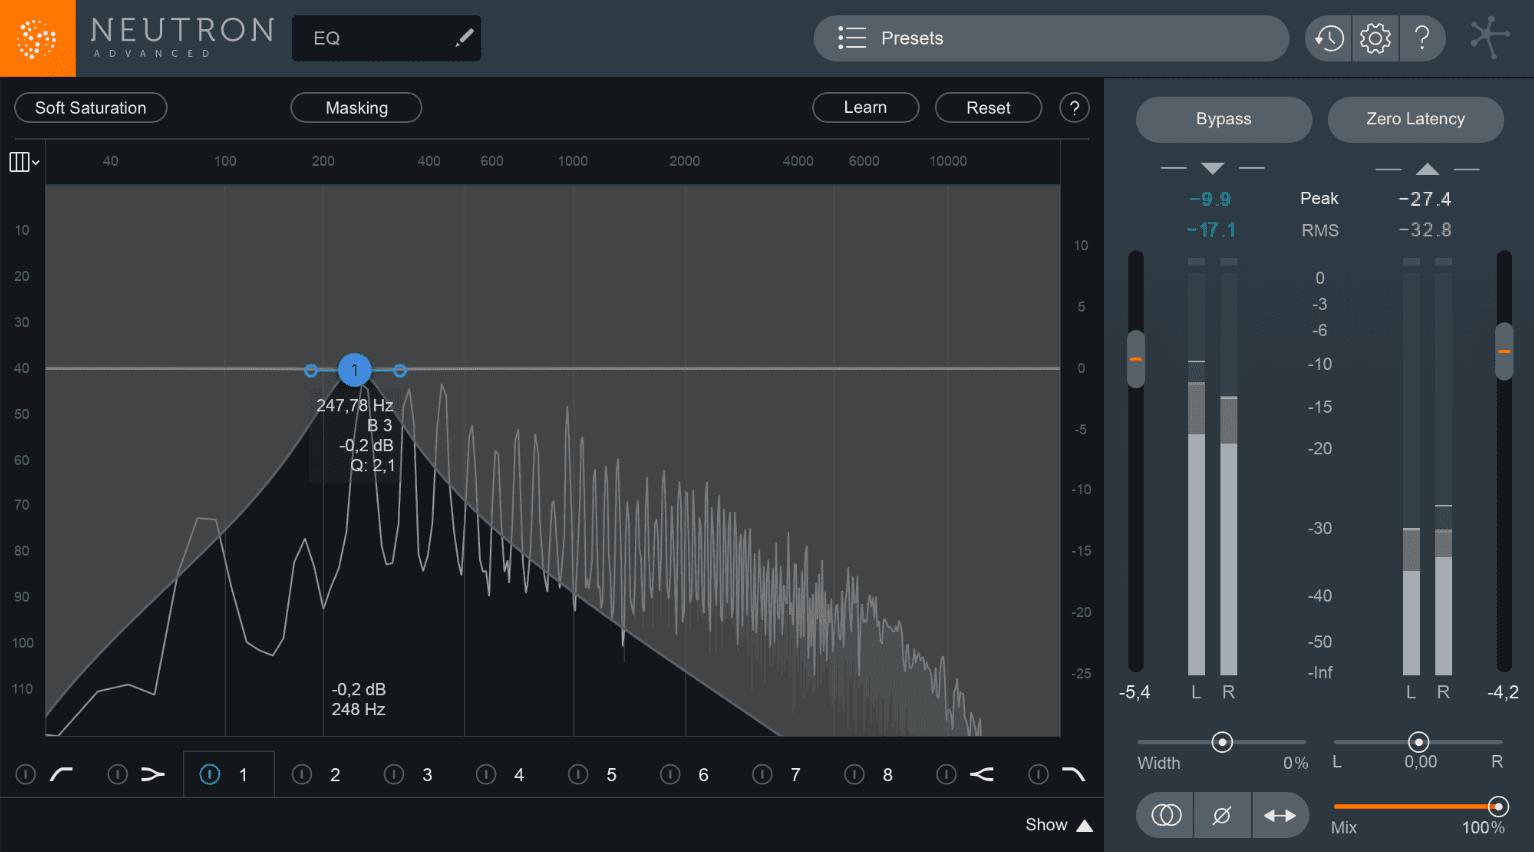Toggle power for EQ band 2

click(x=302, y=774)
